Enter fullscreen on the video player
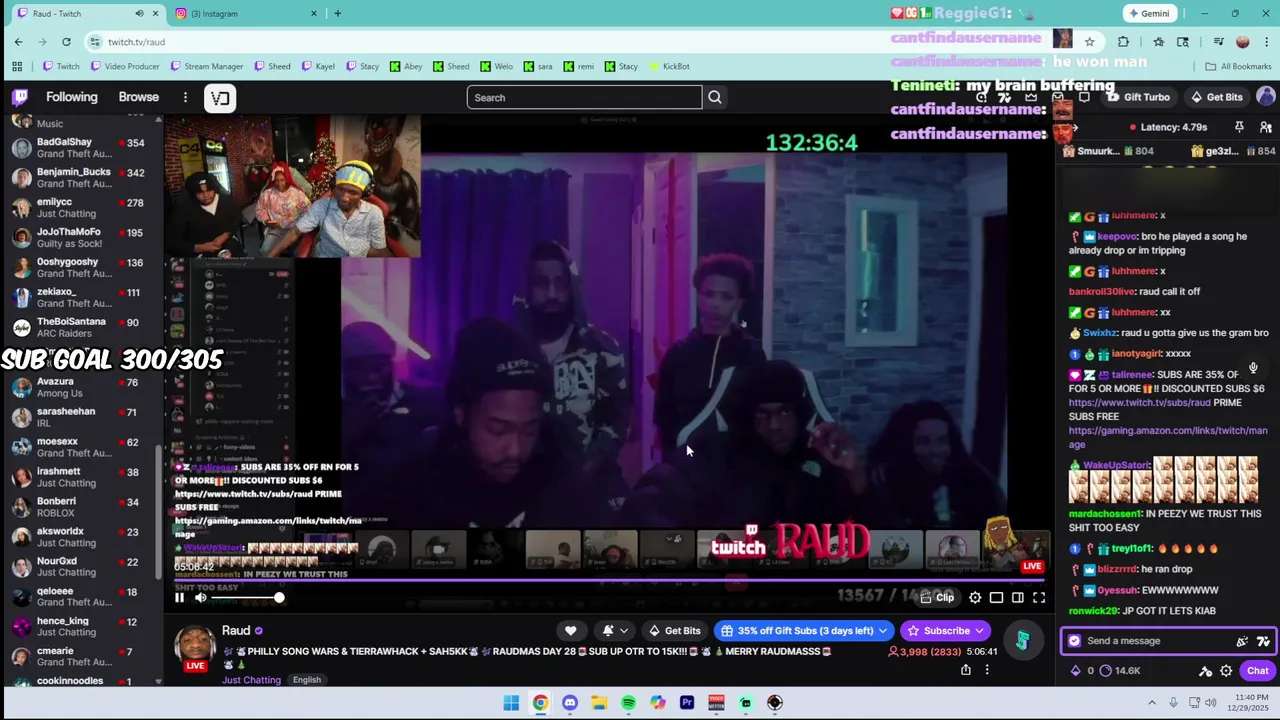Screen dimensions: 1280x720 [1039, 598]
